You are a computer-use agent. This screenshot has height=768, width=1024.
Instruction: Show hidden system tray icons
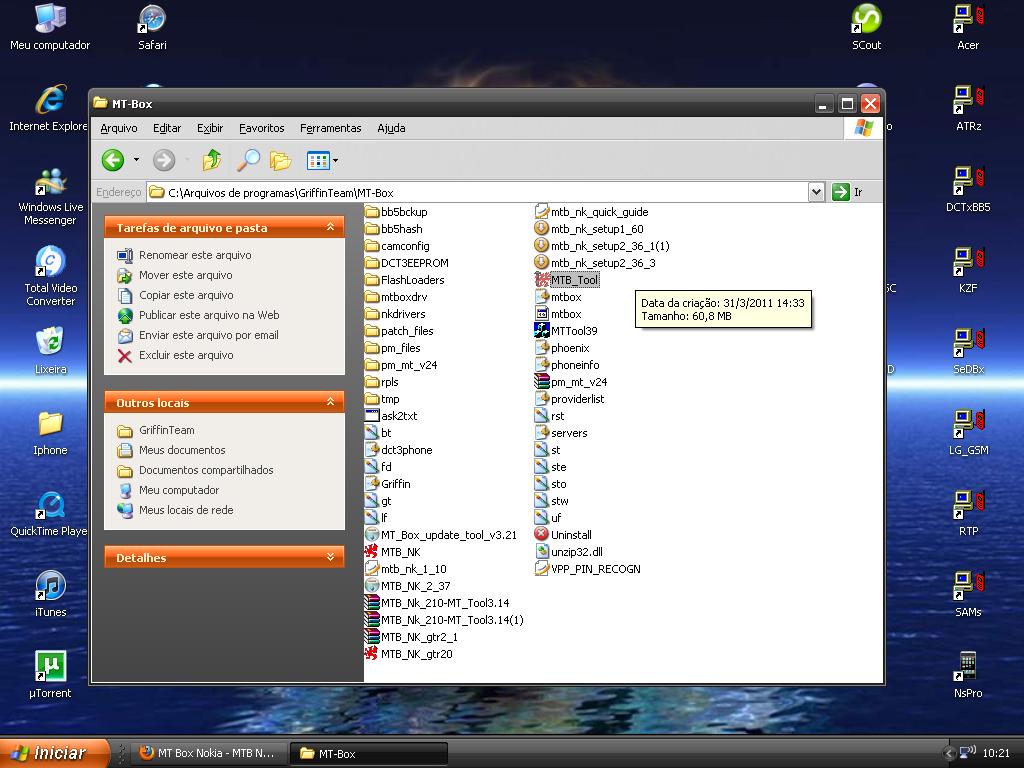pos(950,753)
